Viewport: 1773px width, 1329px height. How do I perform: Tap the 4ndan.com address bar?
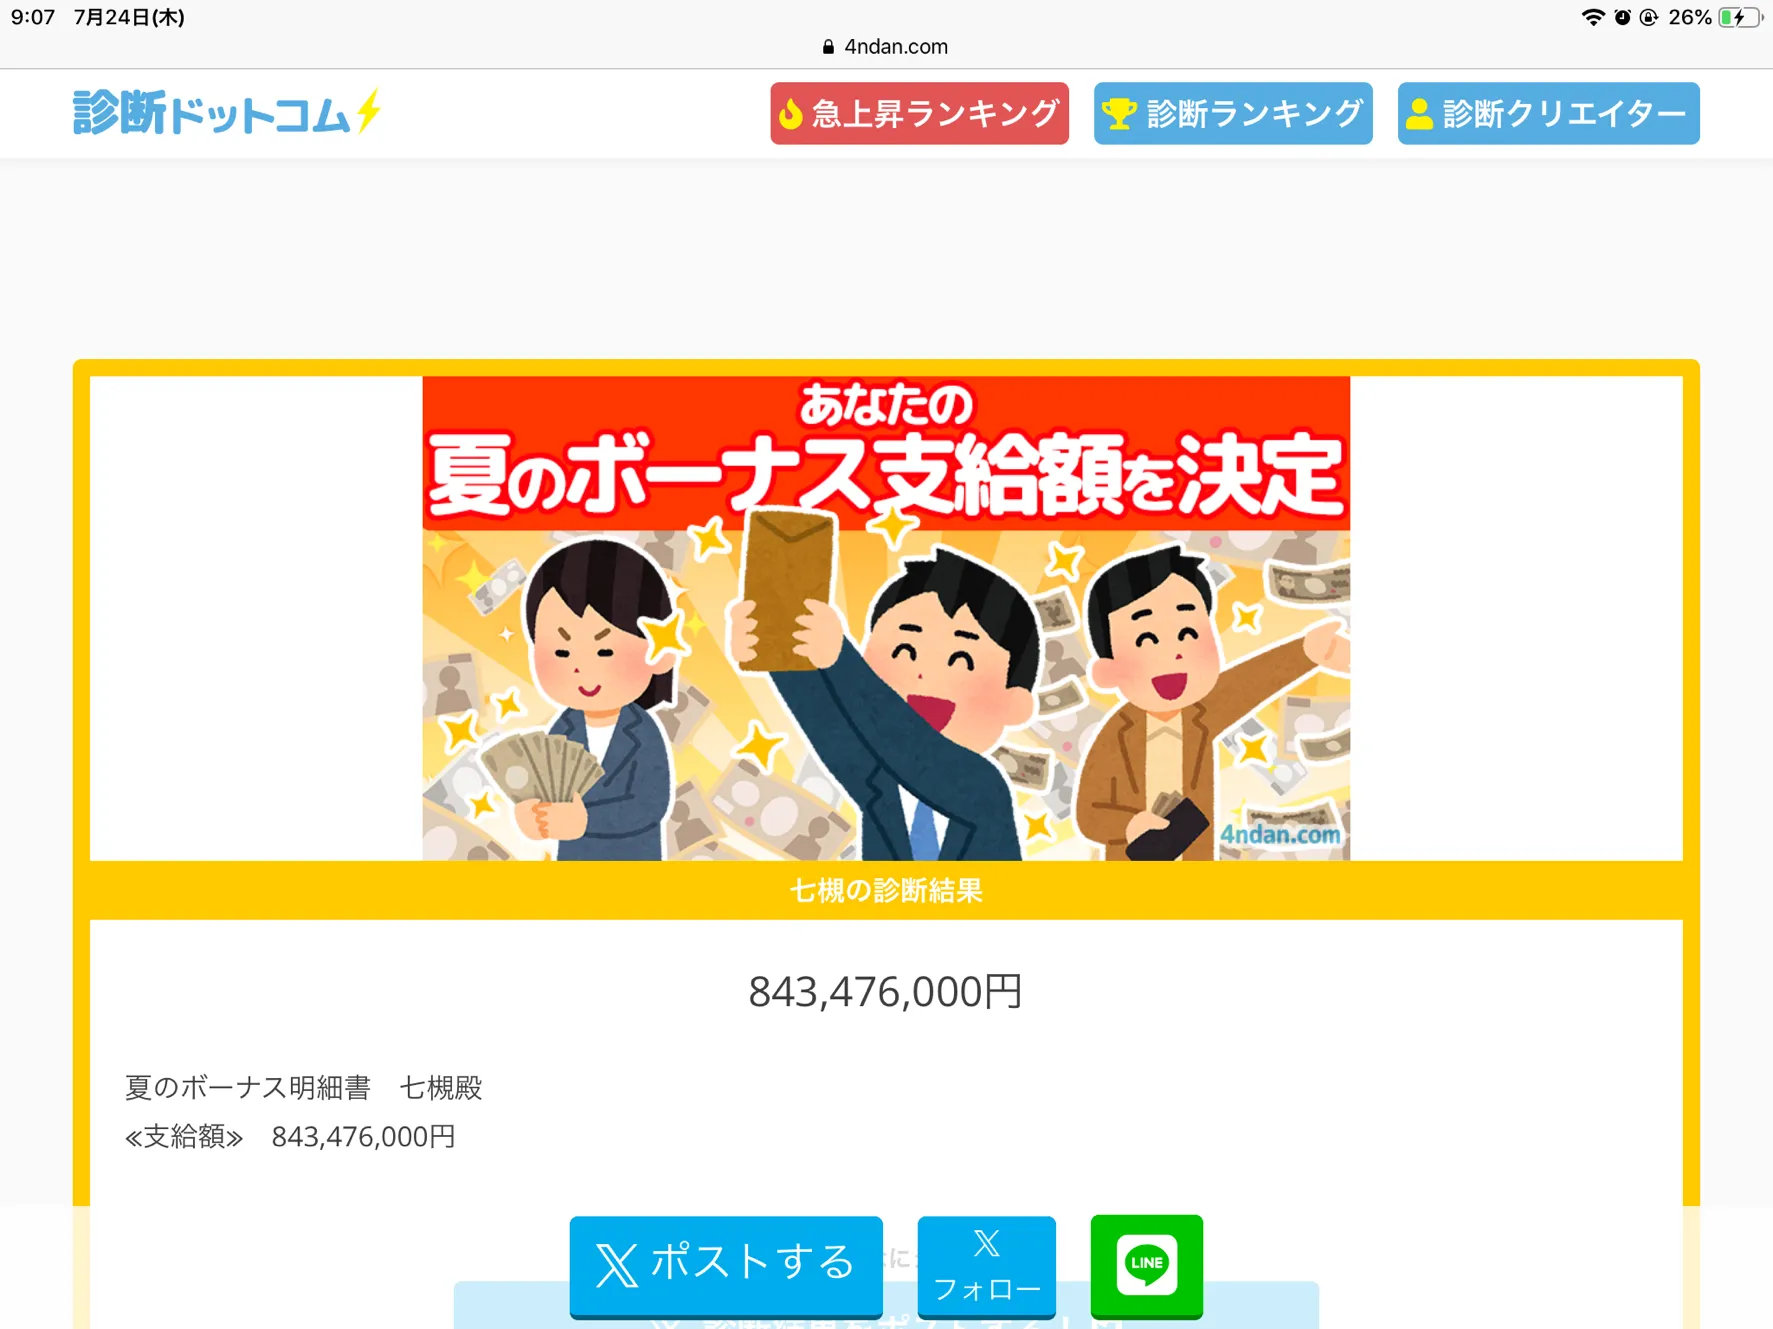click(886, 46)
